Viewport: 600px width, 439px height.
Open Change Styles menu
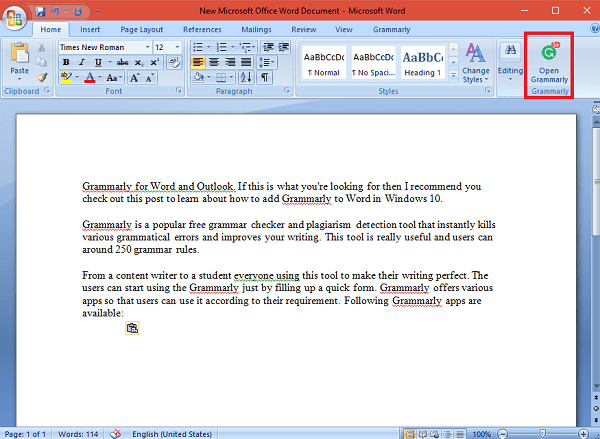pyautogui.click(x=476, y=63)
